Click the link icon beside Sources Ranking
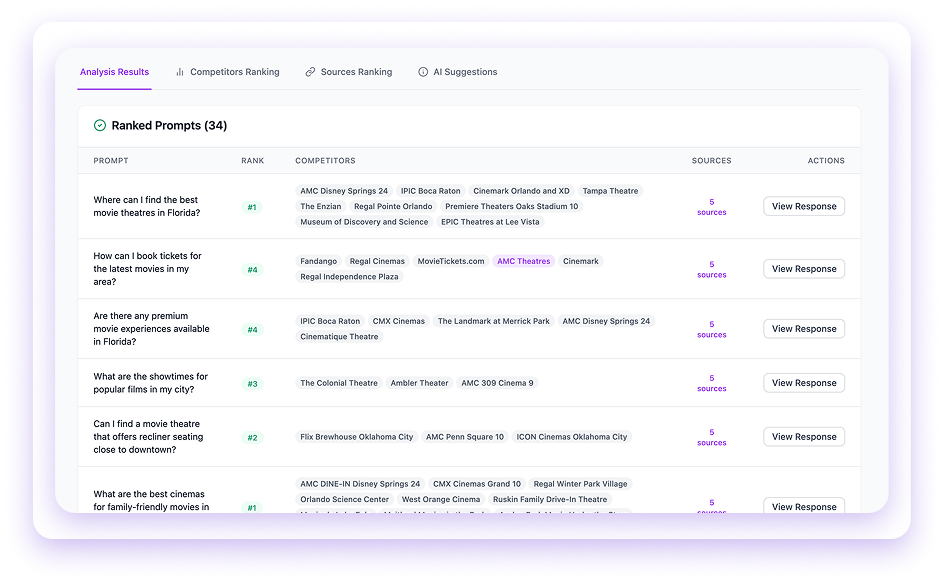The image size is (944, 583). point(310,72)
